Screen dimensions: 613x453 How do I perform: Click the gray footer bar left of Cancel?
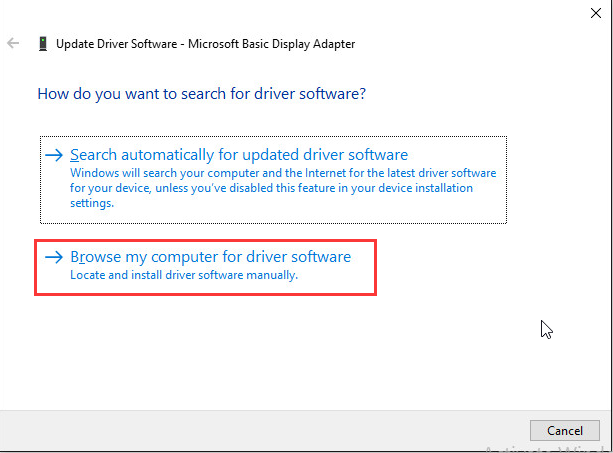250,430
